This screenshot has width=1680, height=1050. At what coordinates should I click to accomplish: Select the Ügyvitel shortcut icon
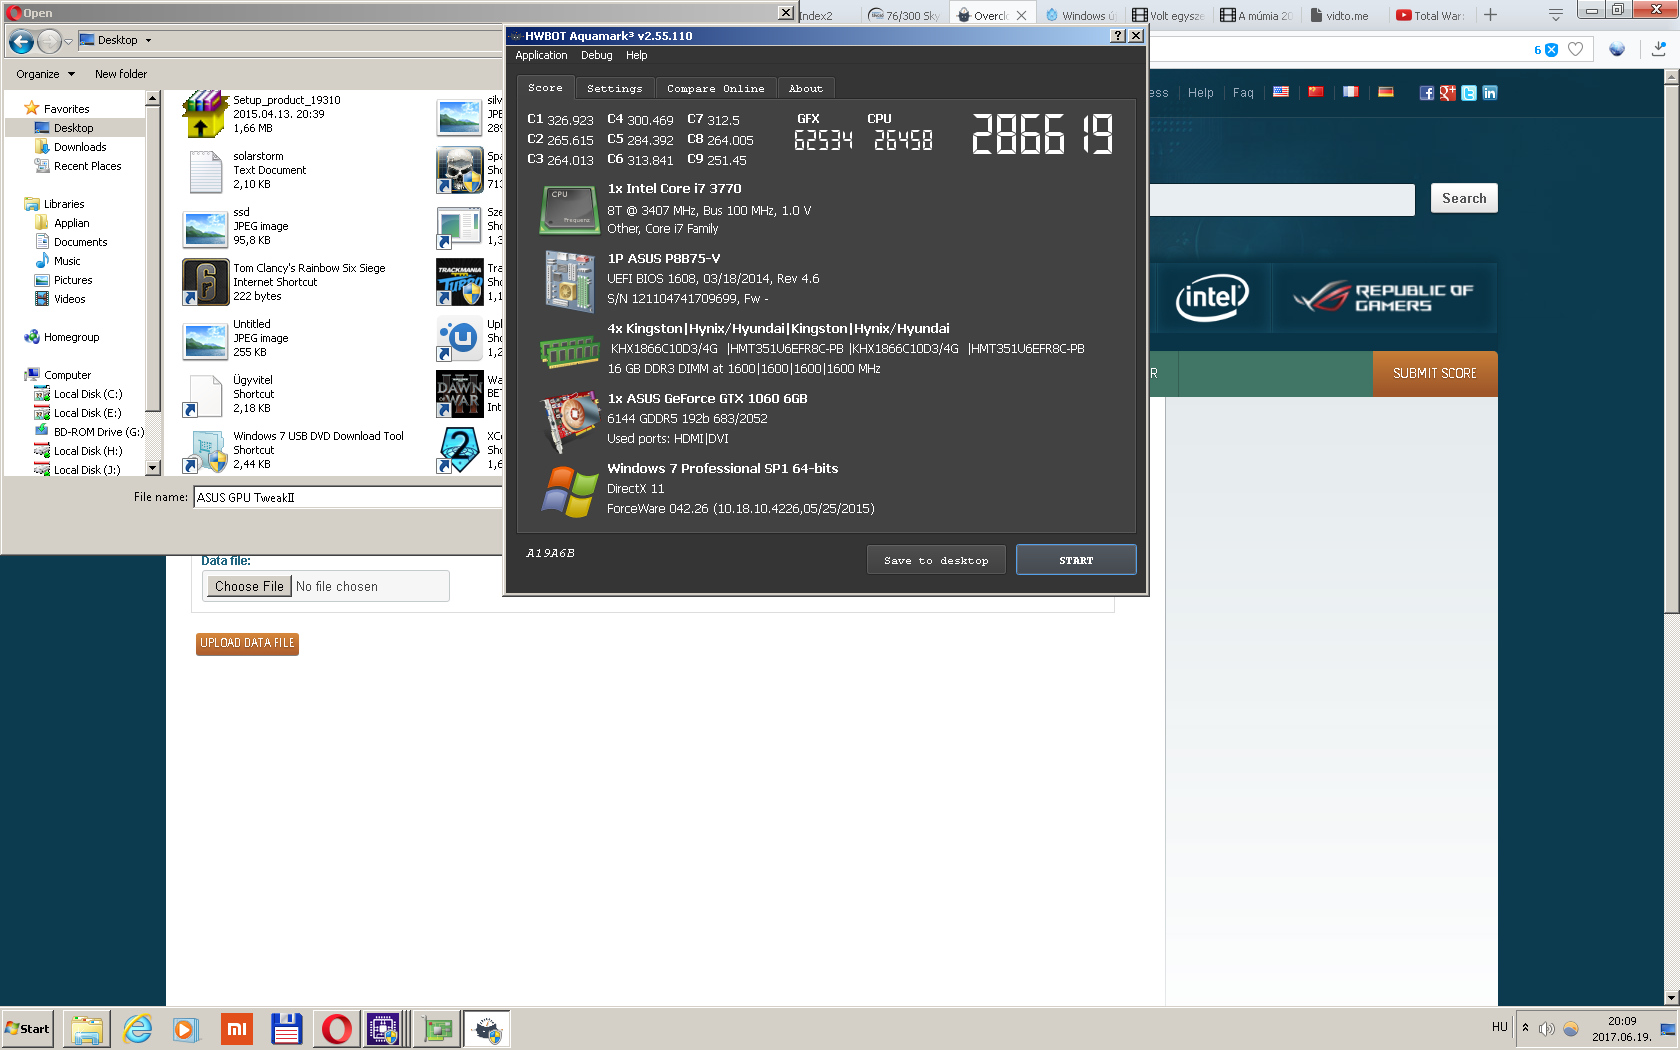(x=205, y=395)
